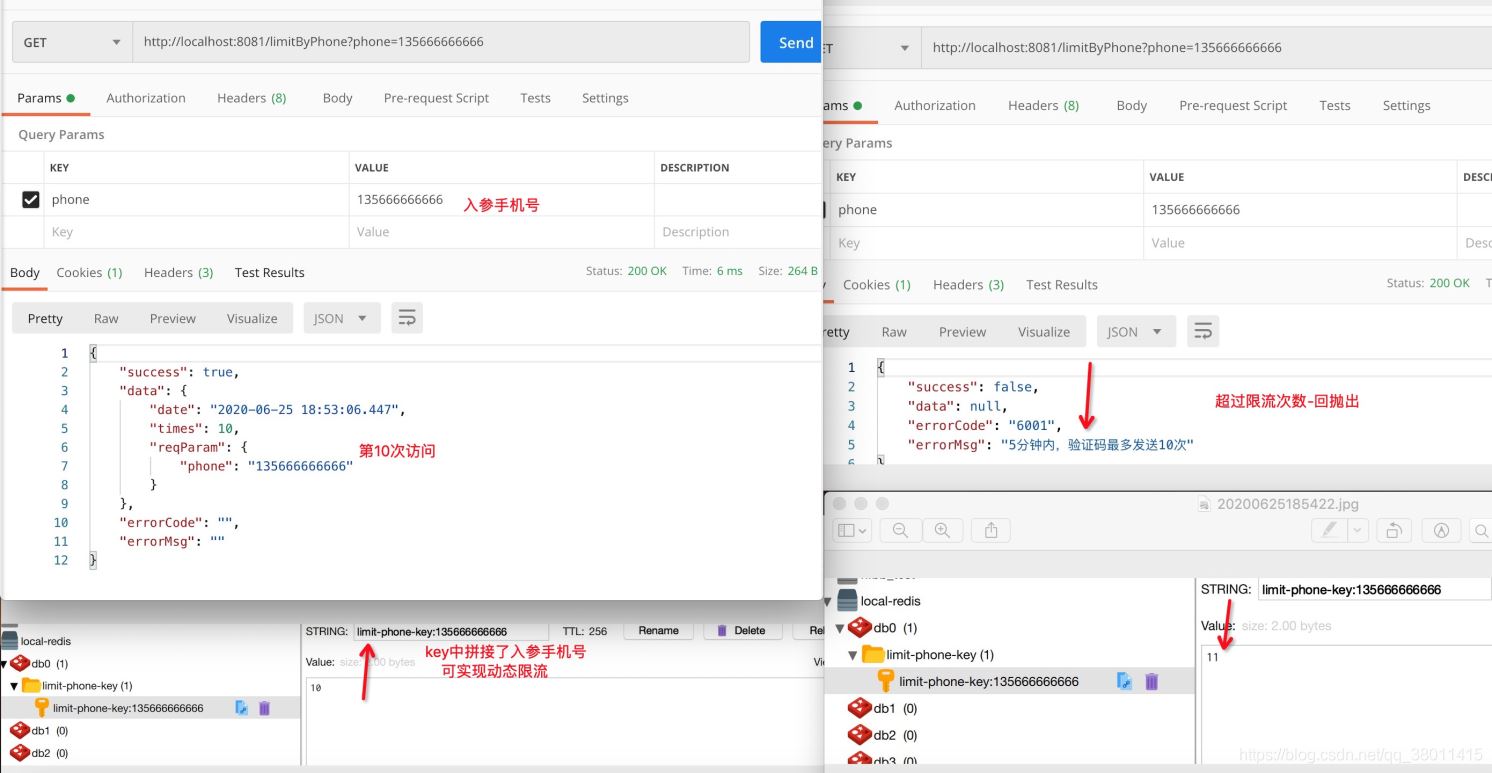Select Visualize view in right Postman
This screenshot has height=773, width=1492.
point(1044,332)
